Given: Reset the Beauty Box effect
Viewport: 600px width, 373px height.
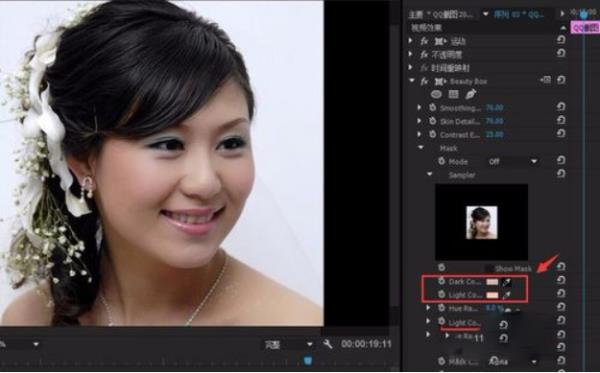Looking at the screenshot, I should coord(561,80).
